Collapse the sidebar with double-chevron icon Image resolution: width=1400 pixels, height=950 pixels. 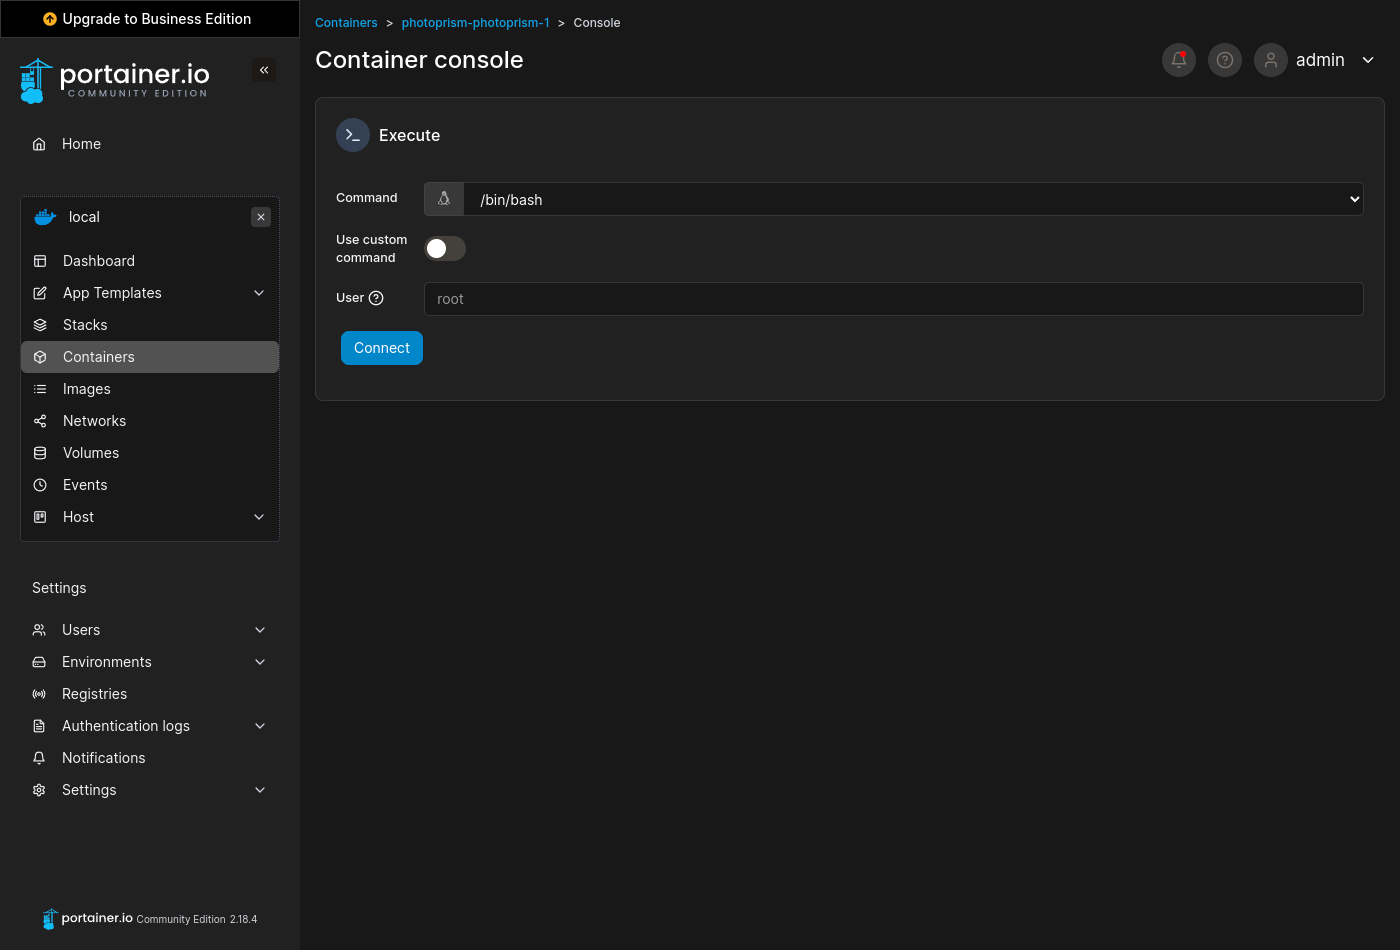tap(264, 70)
